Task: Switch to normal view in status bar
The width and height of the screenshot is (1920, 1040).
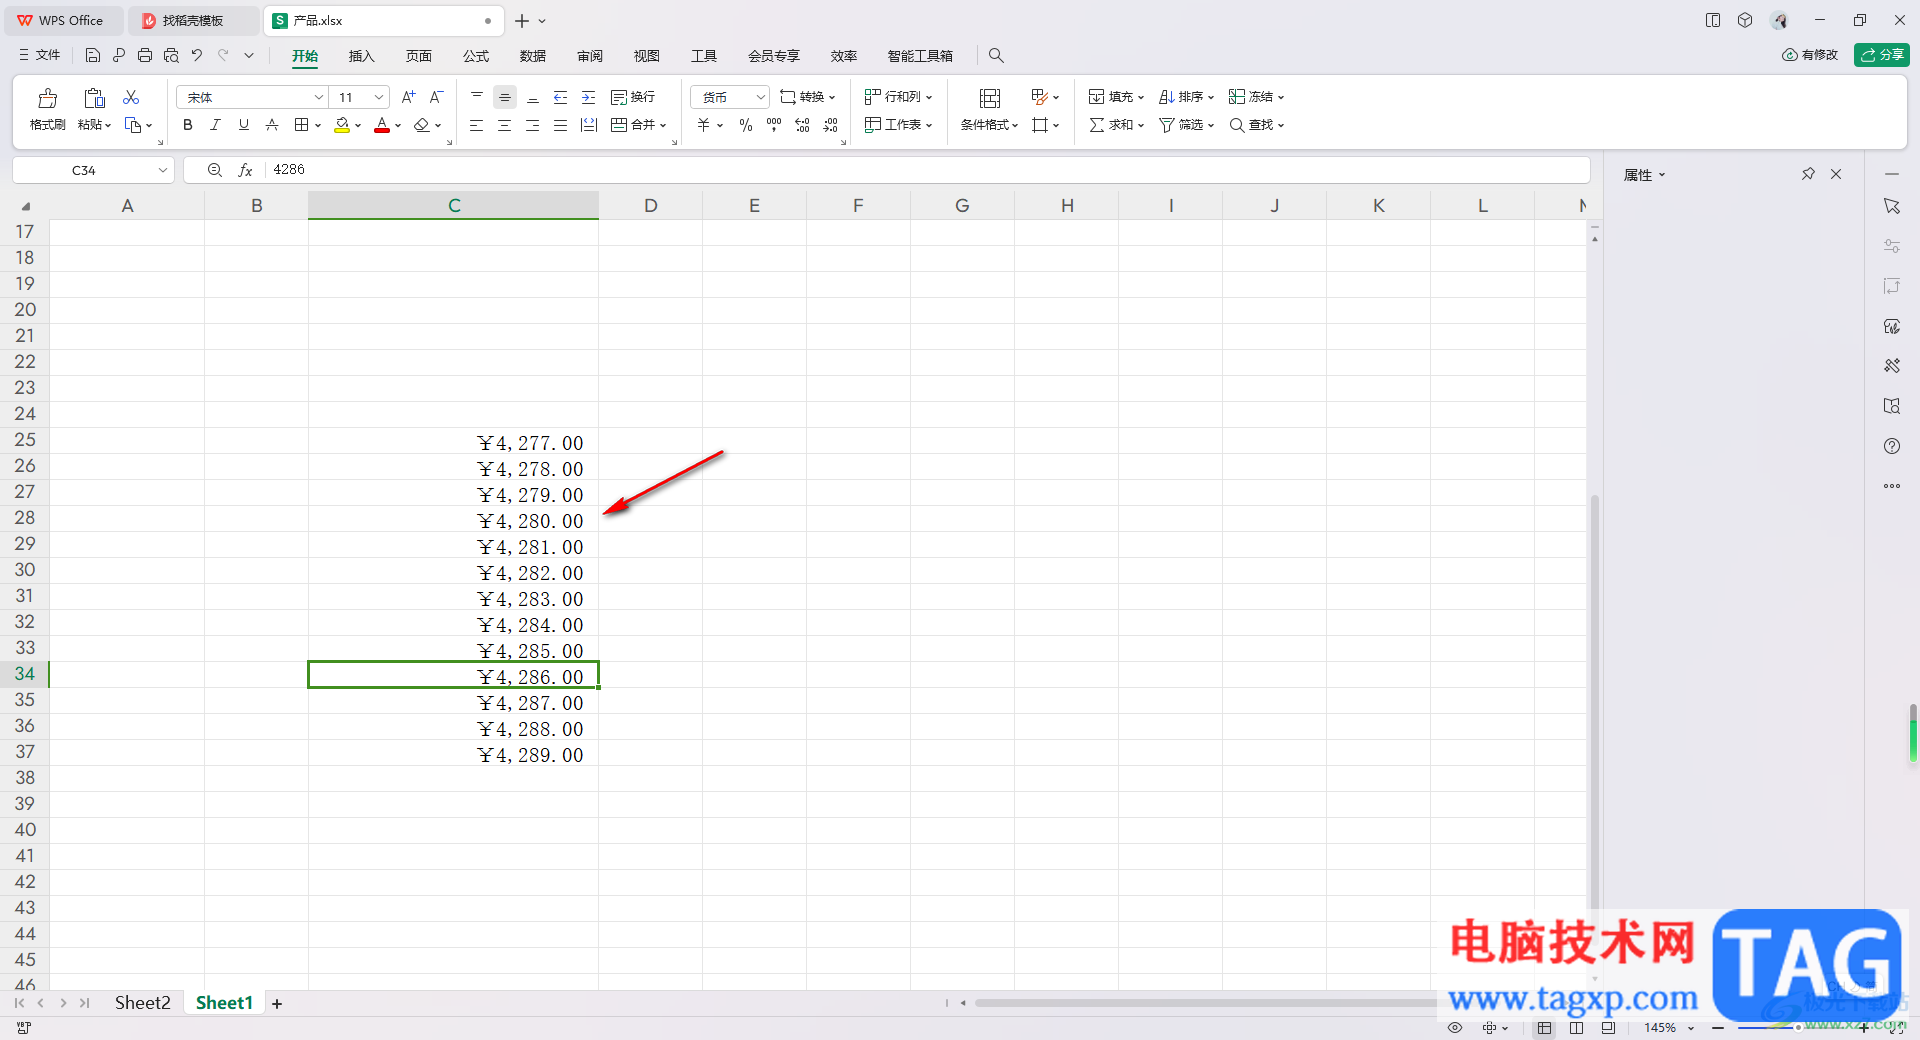Action: click(x=1545, y=1028)
